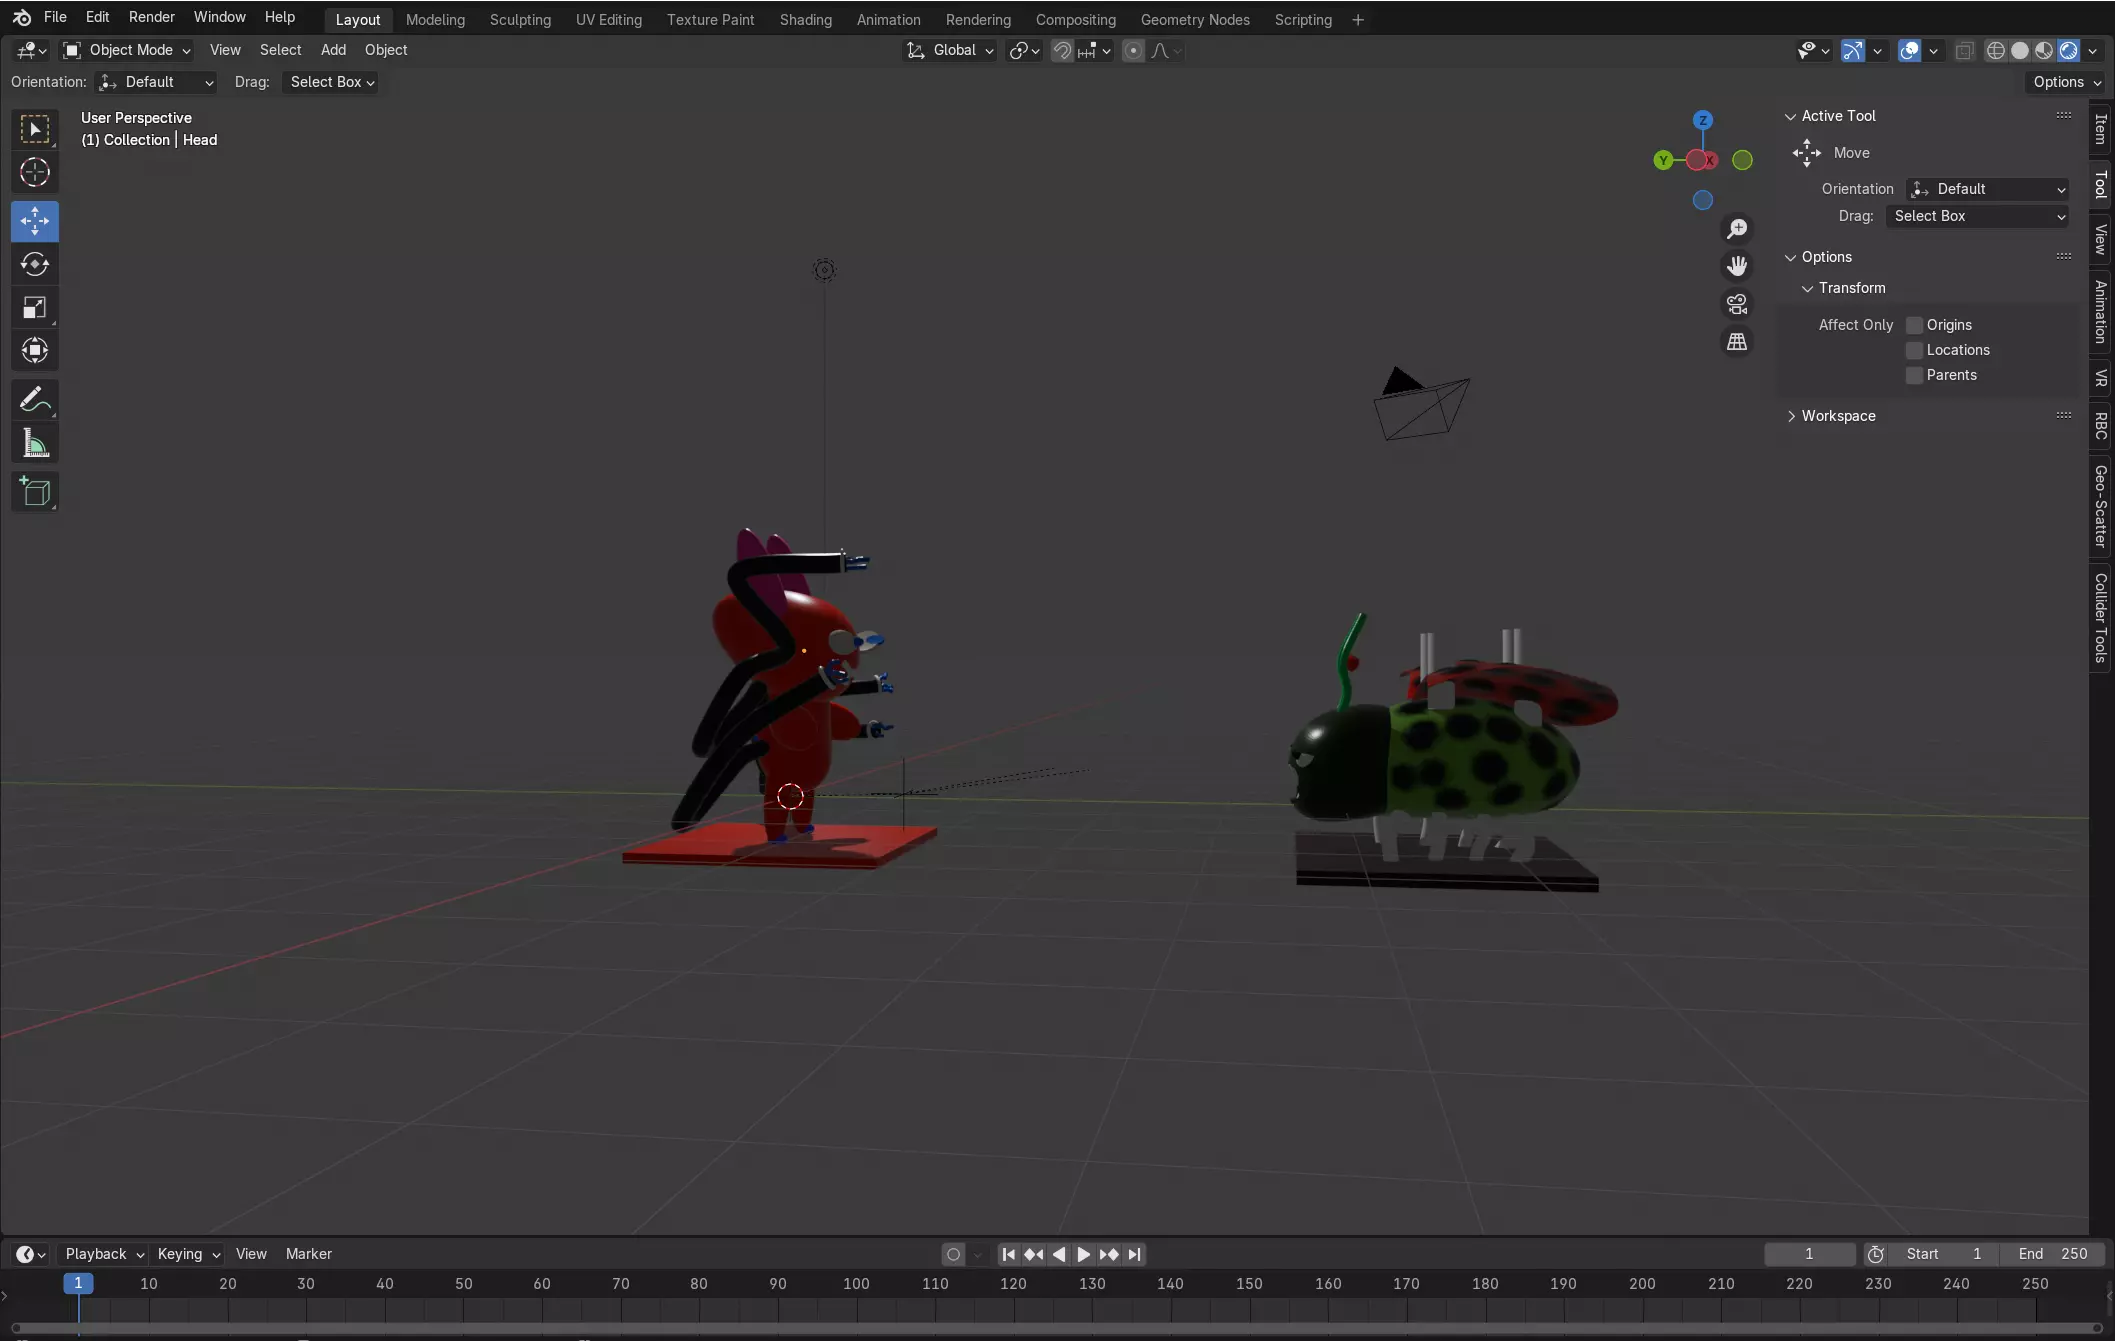The width and height of the screenshot is (2115, 1341).
Task: Click the Y axis on navigation gizmo
Action: pyautogui.click(x=1663, y=160)
